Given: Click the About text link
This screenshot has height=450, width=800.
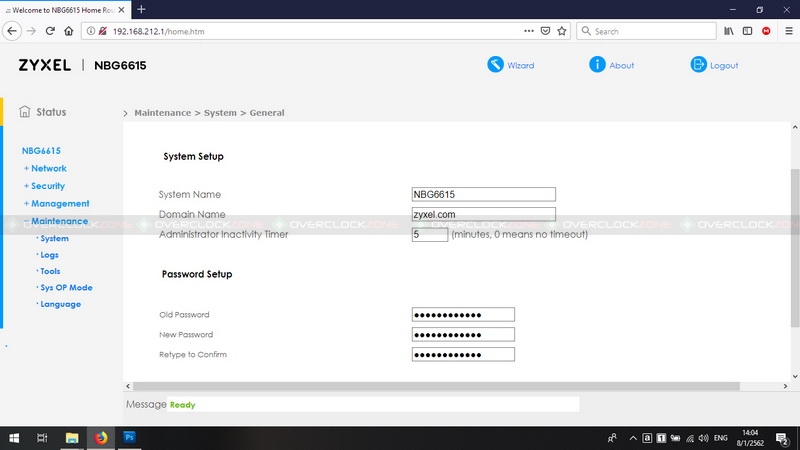Looking at the screenshot, I should (x=621, y=65).
